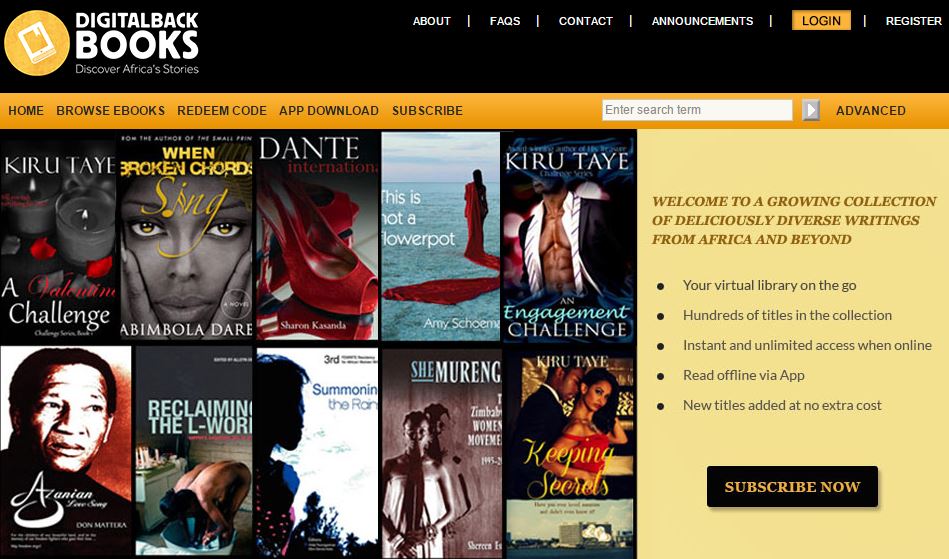View Announcements
The image size is (949, 559).
pyautogui.click(x=702, y=21)
